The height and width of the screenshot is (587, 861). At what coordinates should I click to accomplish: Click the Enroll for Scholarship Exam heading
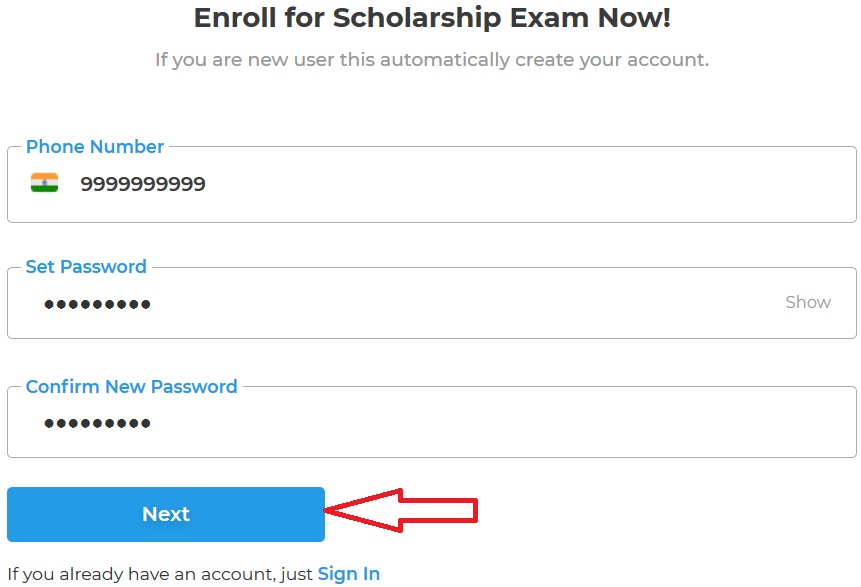pyautogui.click(x=432, y=18)
